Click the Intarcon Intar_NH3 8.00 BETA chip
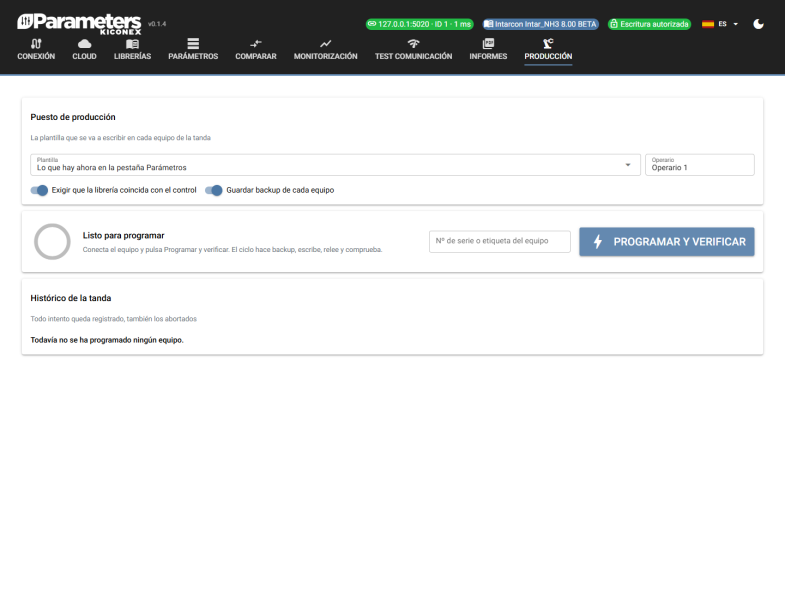 point(541,24)
